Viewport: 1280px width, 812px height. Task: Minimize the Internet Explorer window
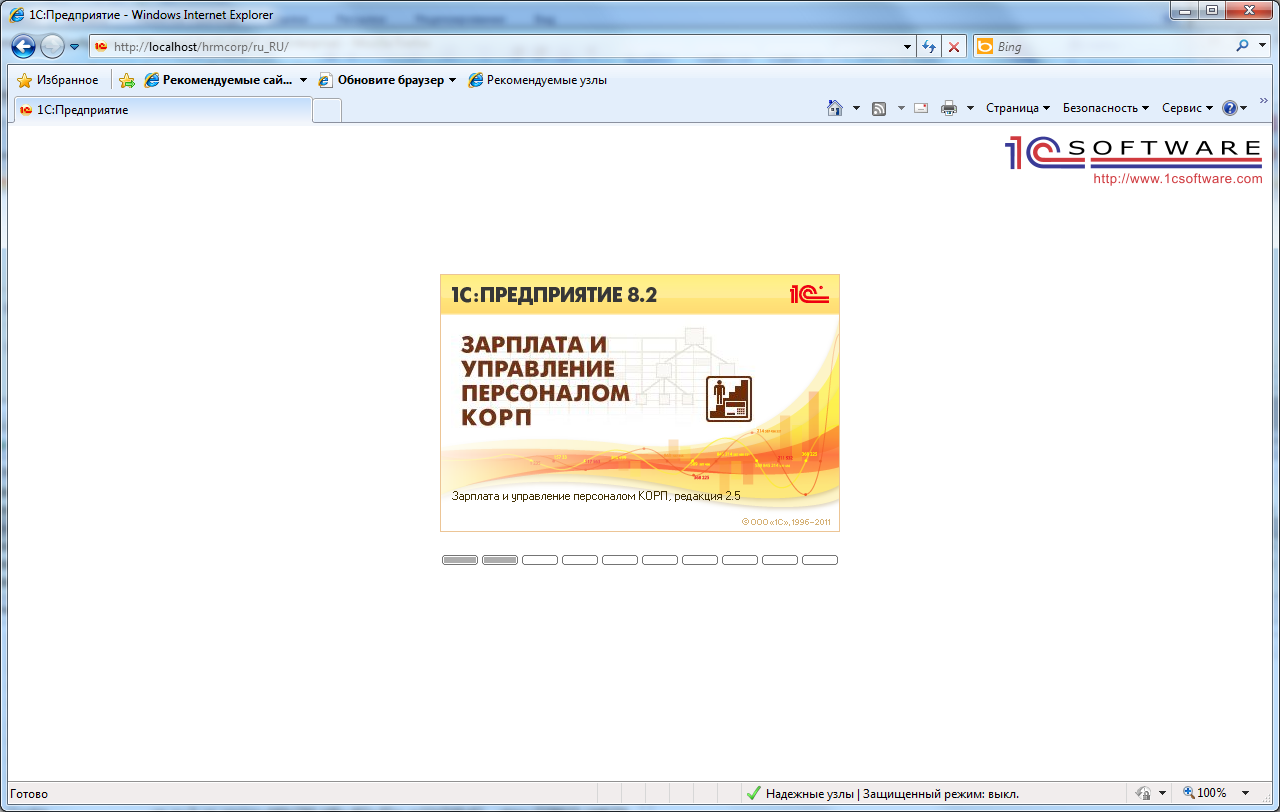[x=1185, y=10]
